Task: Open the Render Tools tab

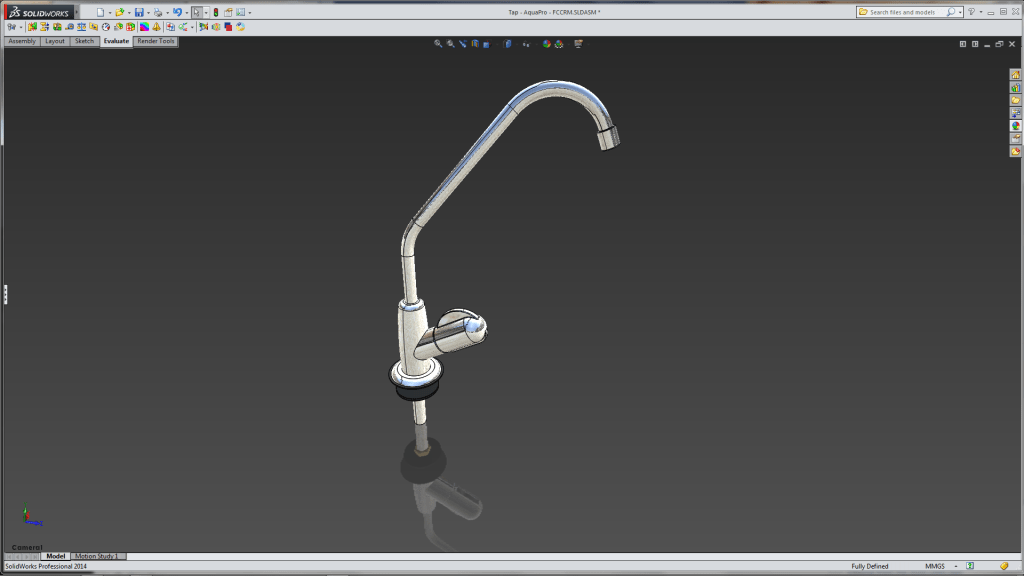Action: tap(156, 41)
